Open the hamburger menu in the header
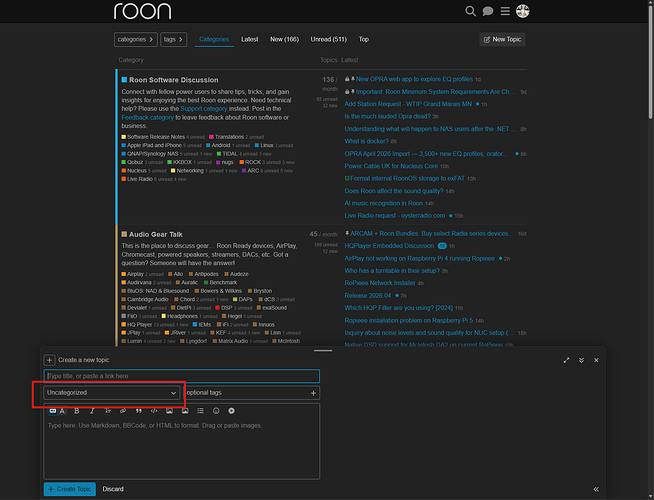The width and height of the screenshot is (654, 500). tap(505, 11)
